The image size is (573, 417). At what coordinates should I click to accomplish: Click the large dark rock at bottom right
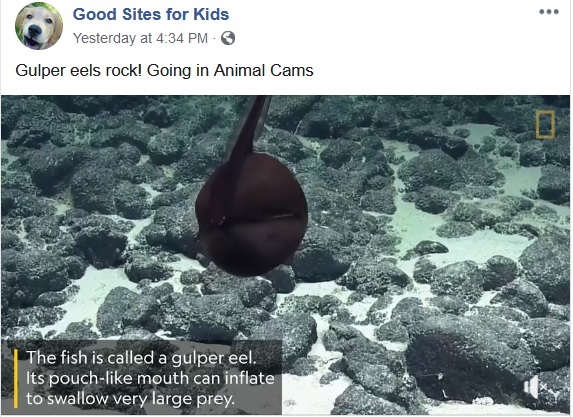[471, 356]
